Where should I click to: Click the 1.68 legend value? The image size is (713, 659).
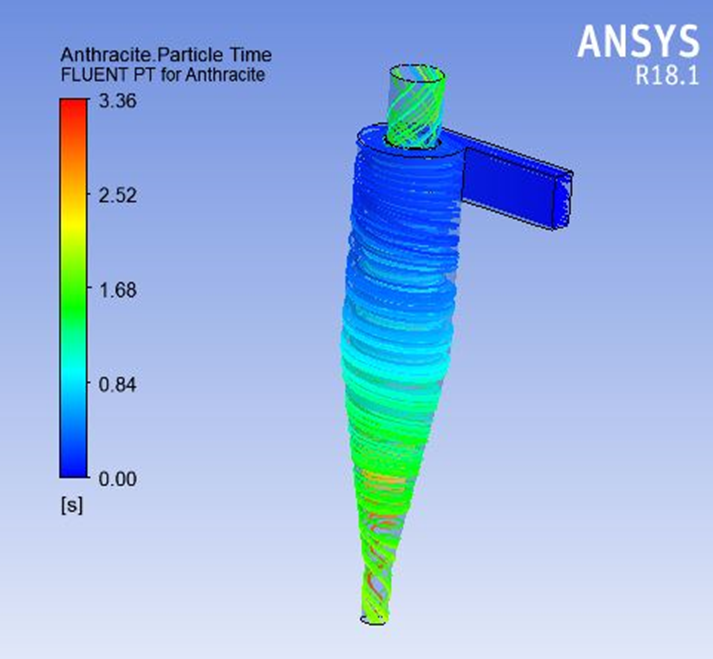[117, 290]
